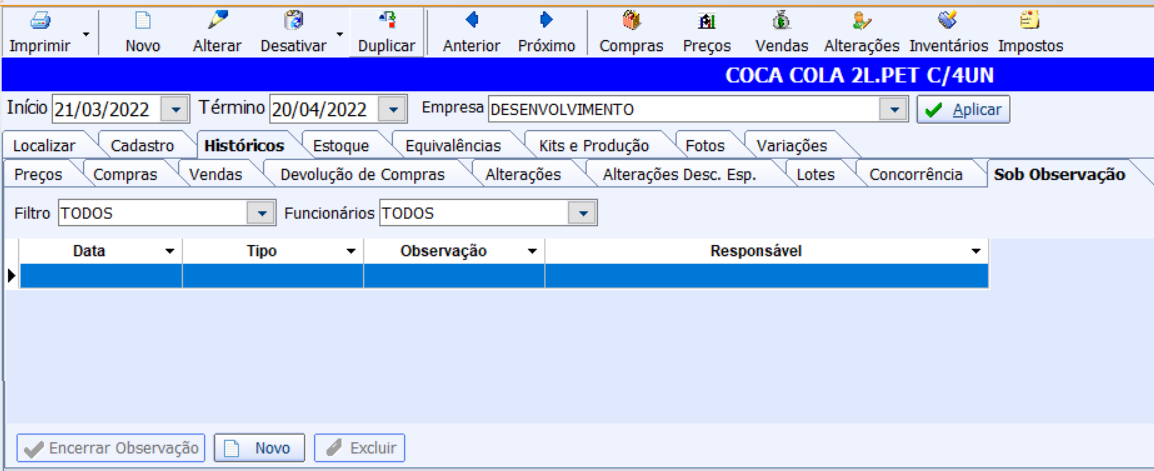
Task: Open Preços toolbar icon
Action: 707,20
